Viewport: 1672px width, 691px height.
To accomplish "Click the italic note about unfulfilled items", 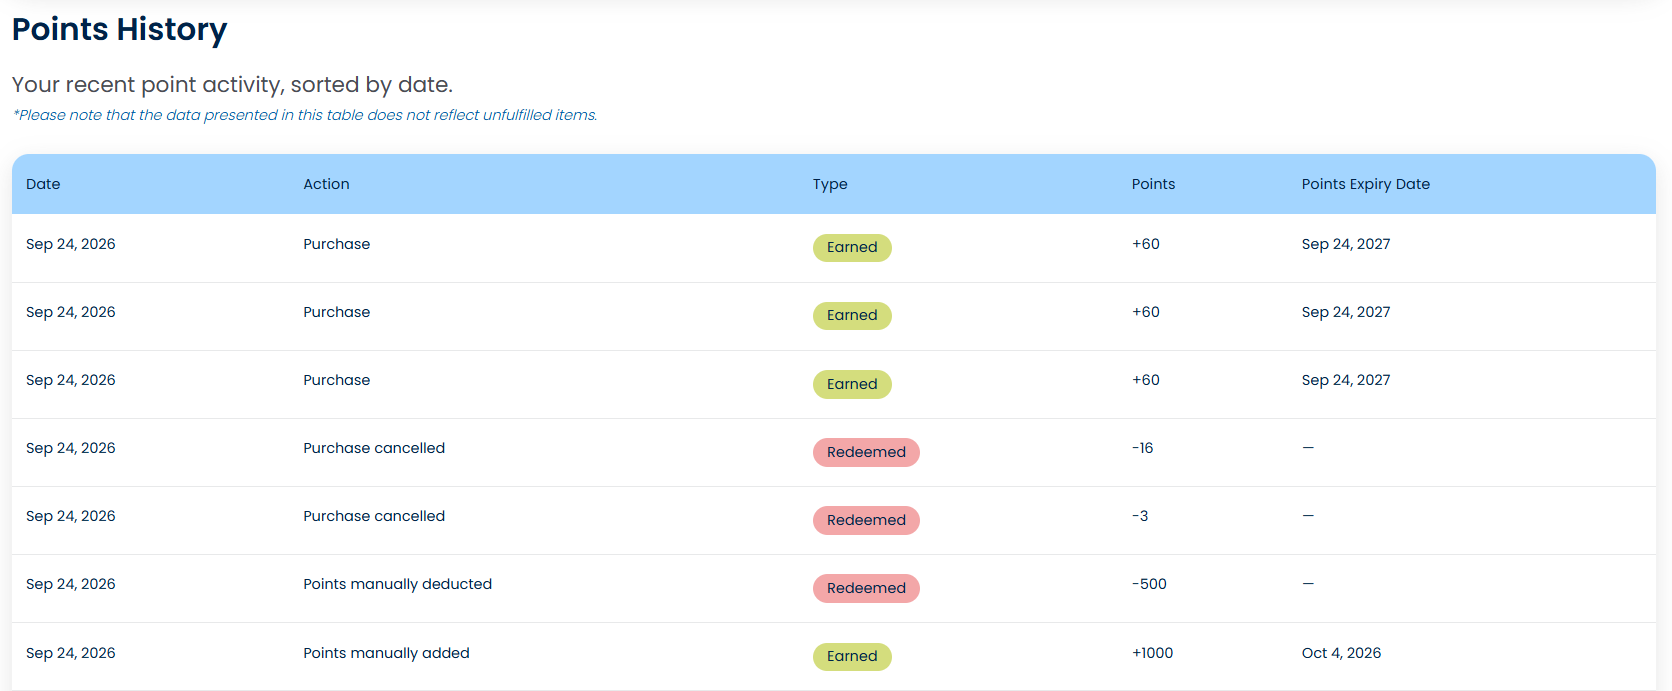I will click(x=305, y=115).
